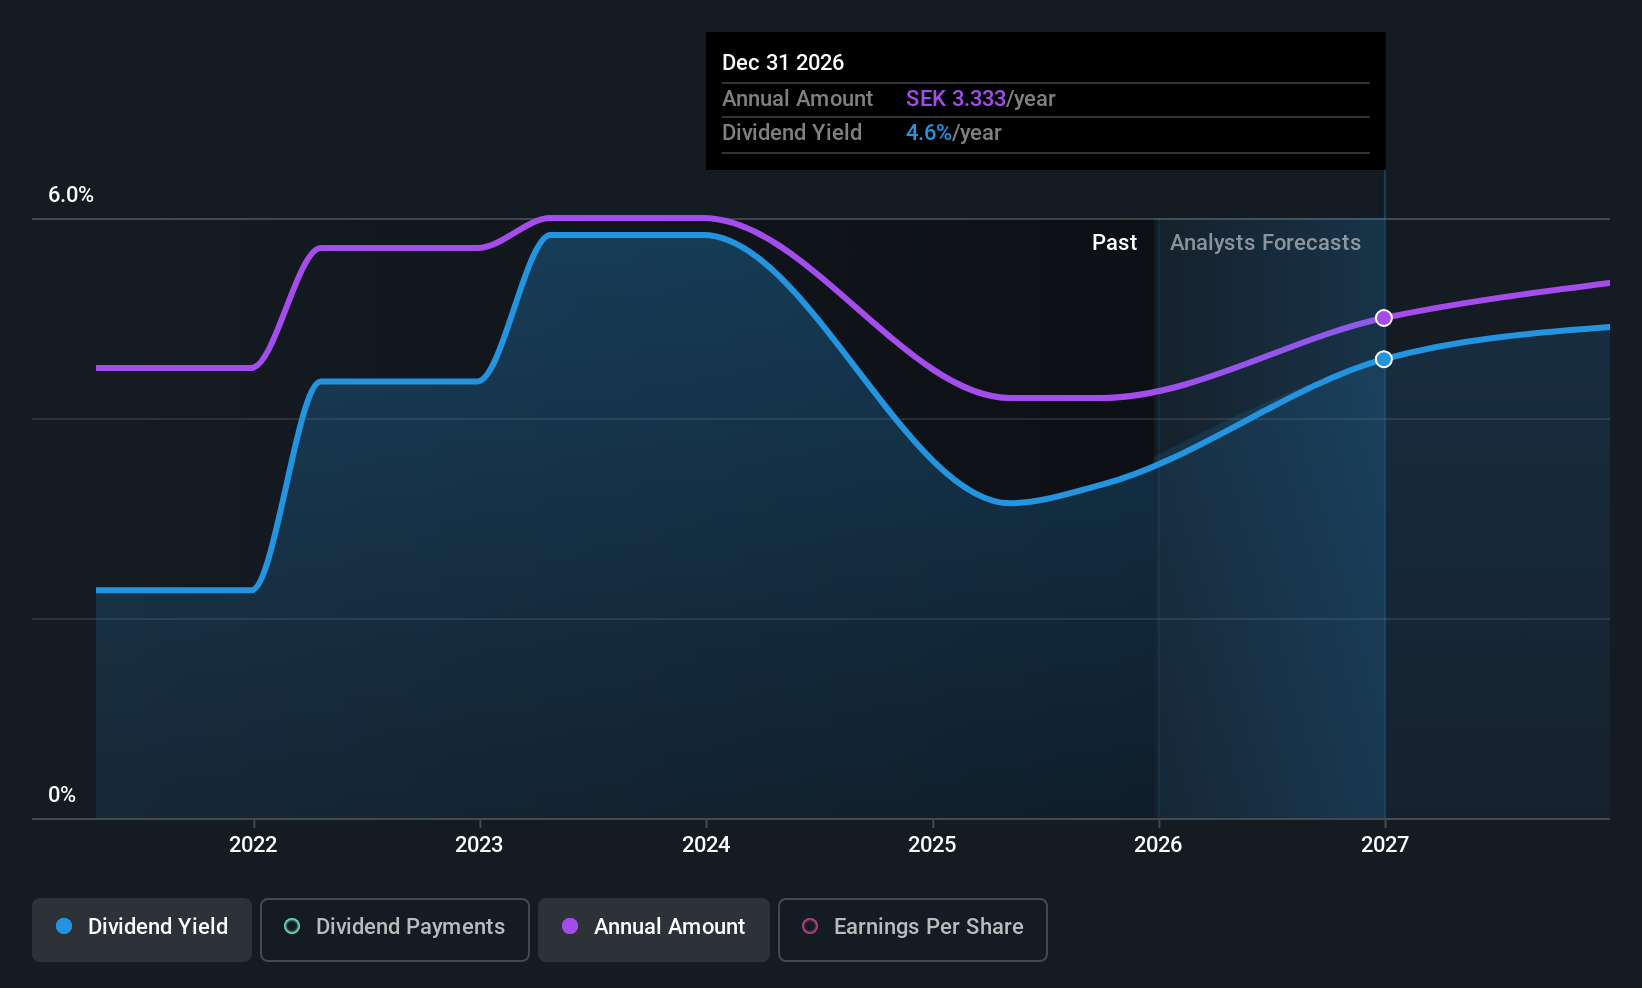Toggle the Dividend Yield legend button

point(142,930)
